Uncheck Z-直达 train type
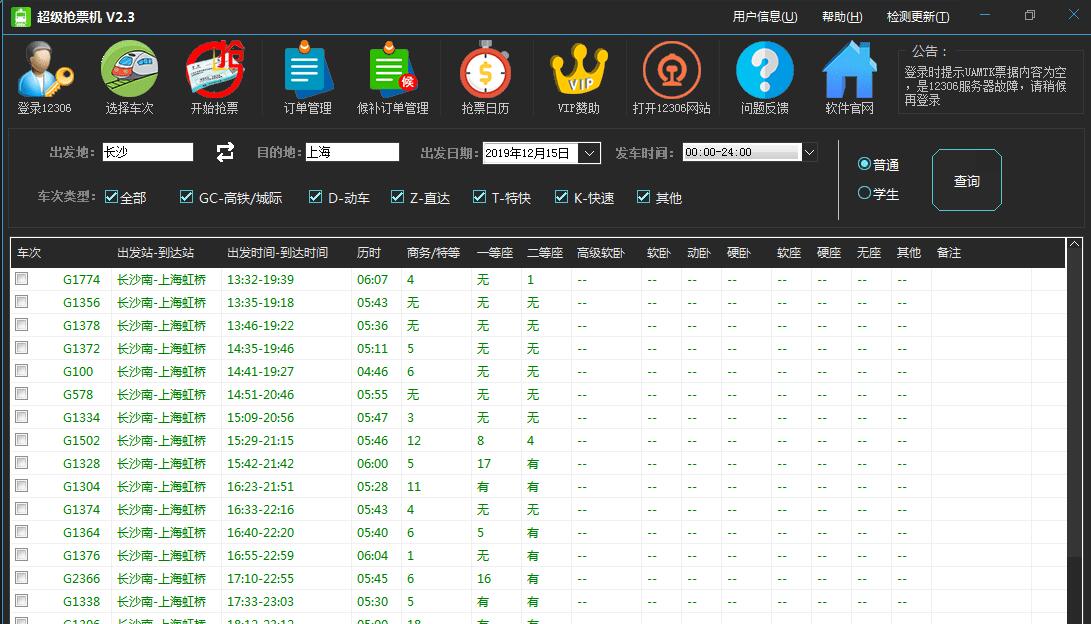Screen dimensions: 1091x624 pyautogui.click(x=397, y=197)
